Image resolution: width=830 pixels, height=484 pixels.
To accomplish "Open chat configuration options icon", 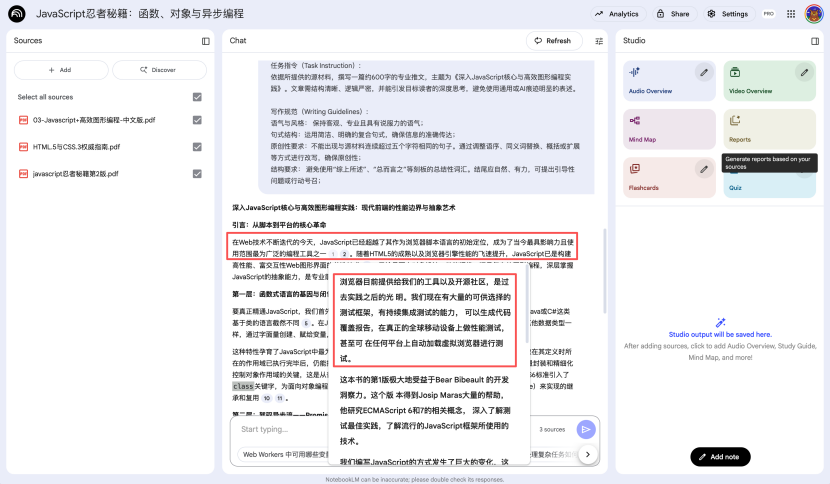I will [x=599, y=41].
